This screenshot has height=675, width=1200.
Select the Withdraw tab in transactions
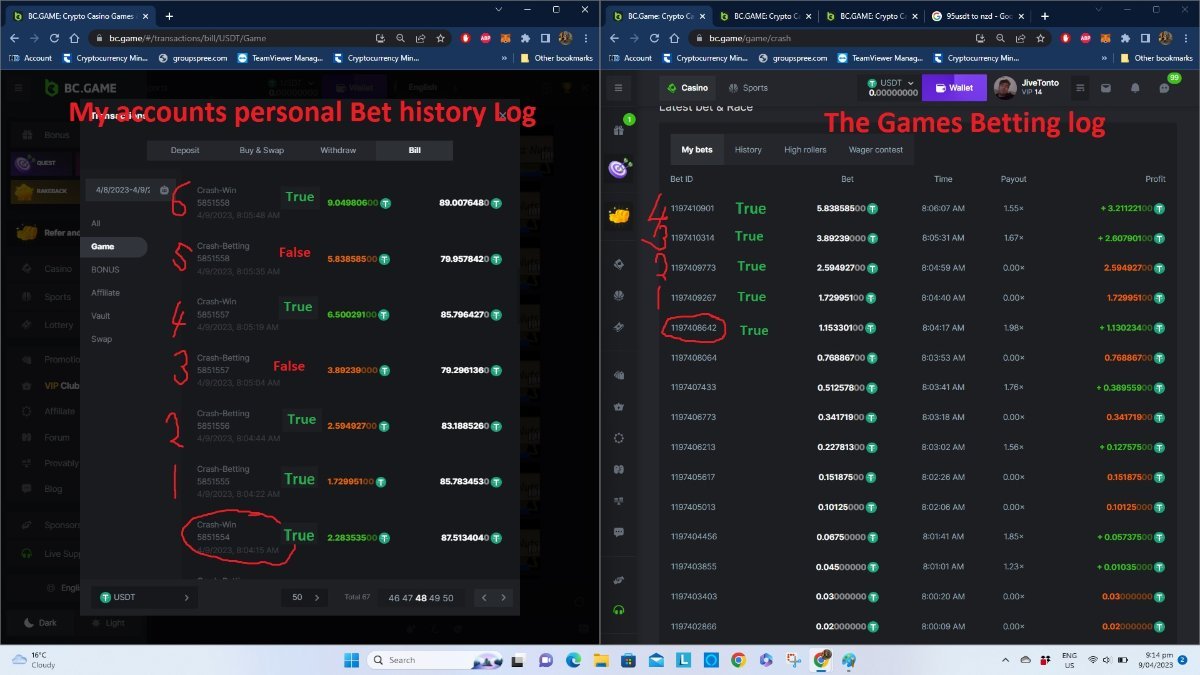pyautogui.click(x=338, y=151)
